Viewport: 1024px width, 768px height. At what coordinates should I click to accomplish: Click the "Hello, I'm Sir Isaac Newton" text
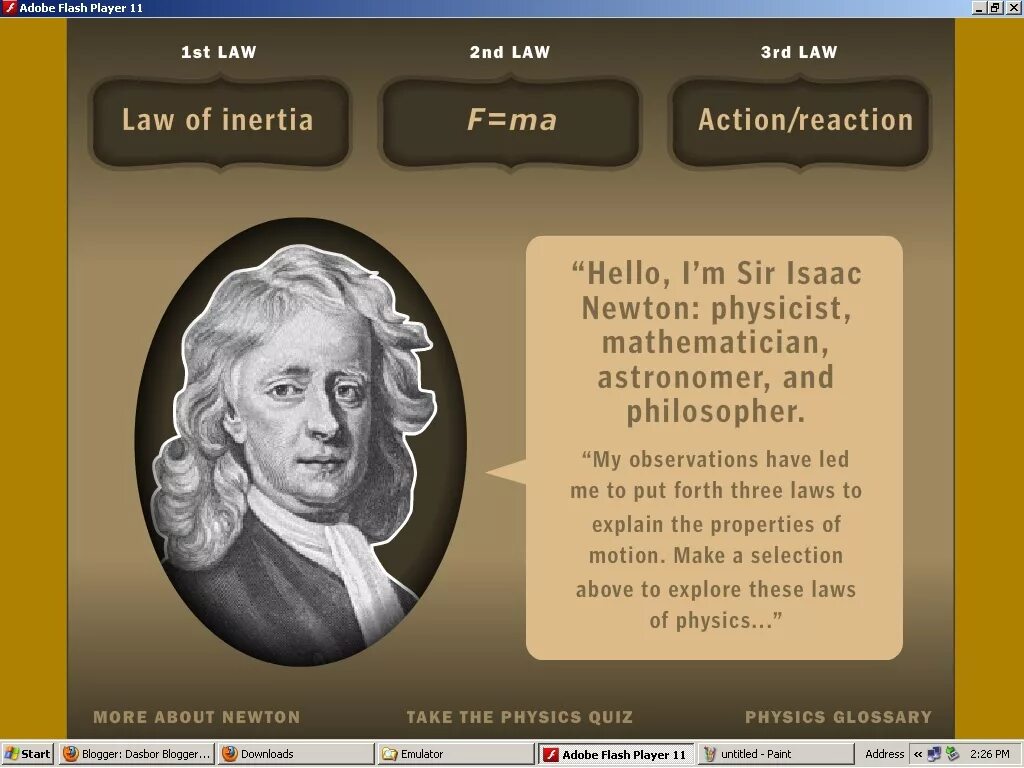(x=716, y=342)
